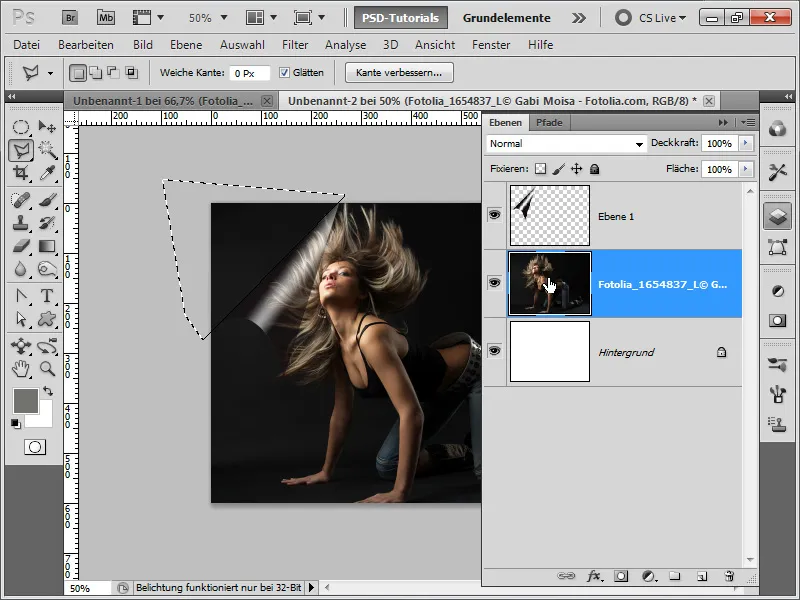Select the Move tool

coord(47,127)
